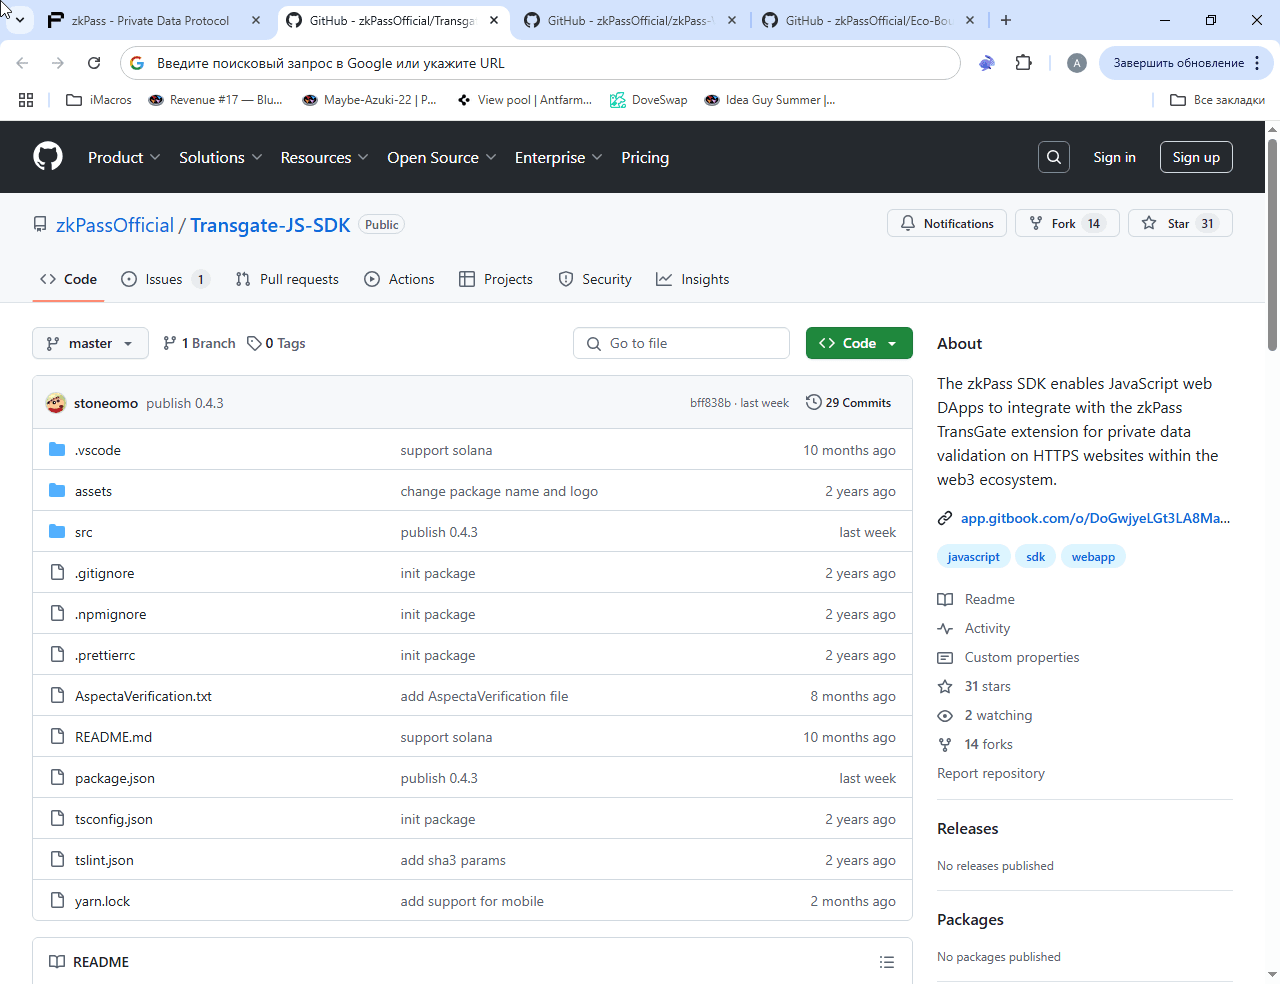Click the package.json file icon
The width and height of the screenshot is (1280, 984).
pyautogui.click(x=57, y=778)
